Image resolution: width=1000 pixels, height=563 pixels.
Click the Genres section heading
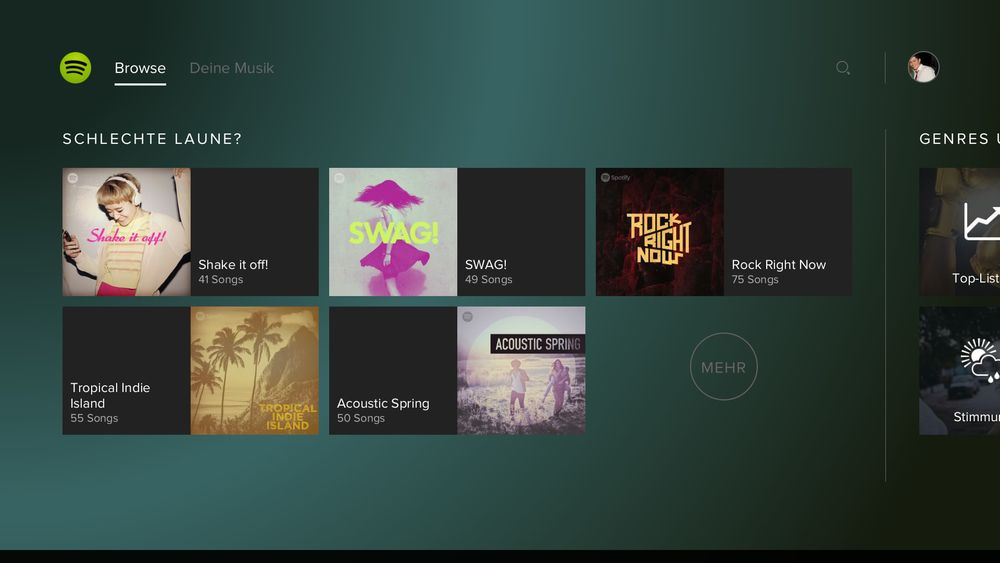click(957, 139)
